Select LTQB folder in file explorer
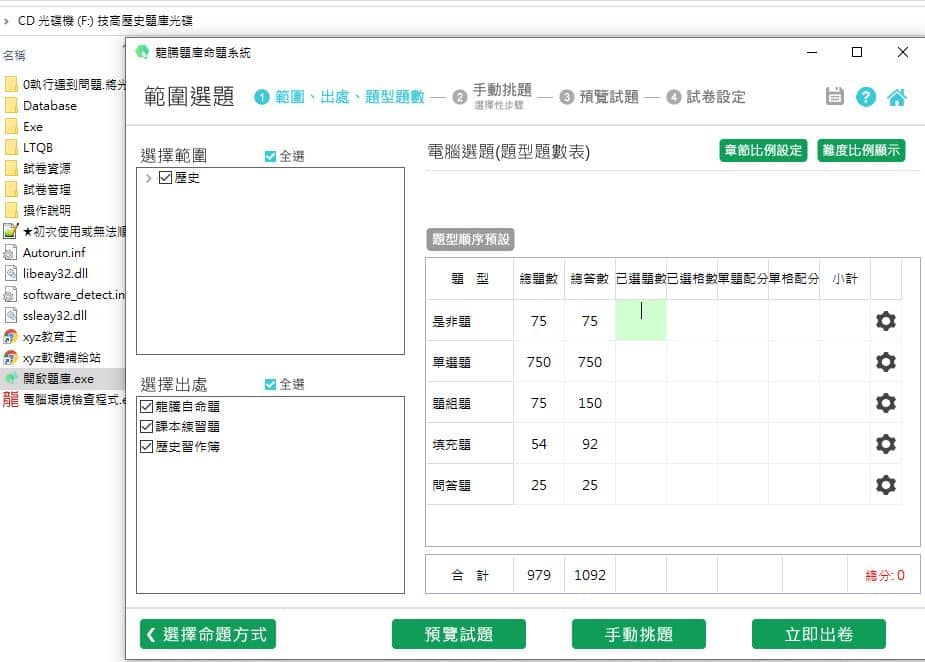Image resolution: width=925 pixels, height=662 pixels. (x=38, y=148)
